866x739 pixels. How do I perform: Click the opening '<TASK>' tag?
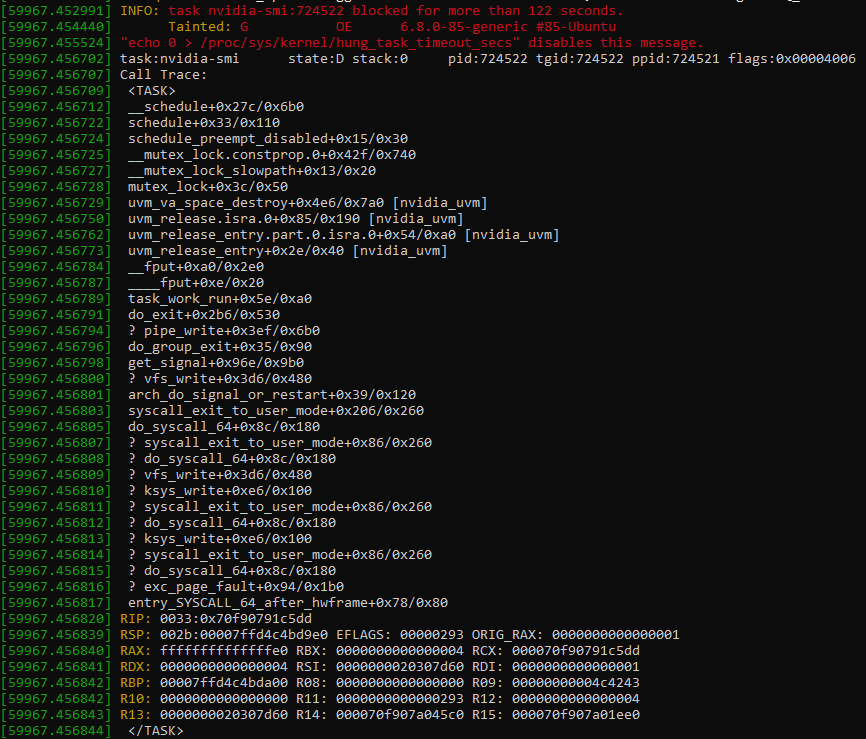152,91
